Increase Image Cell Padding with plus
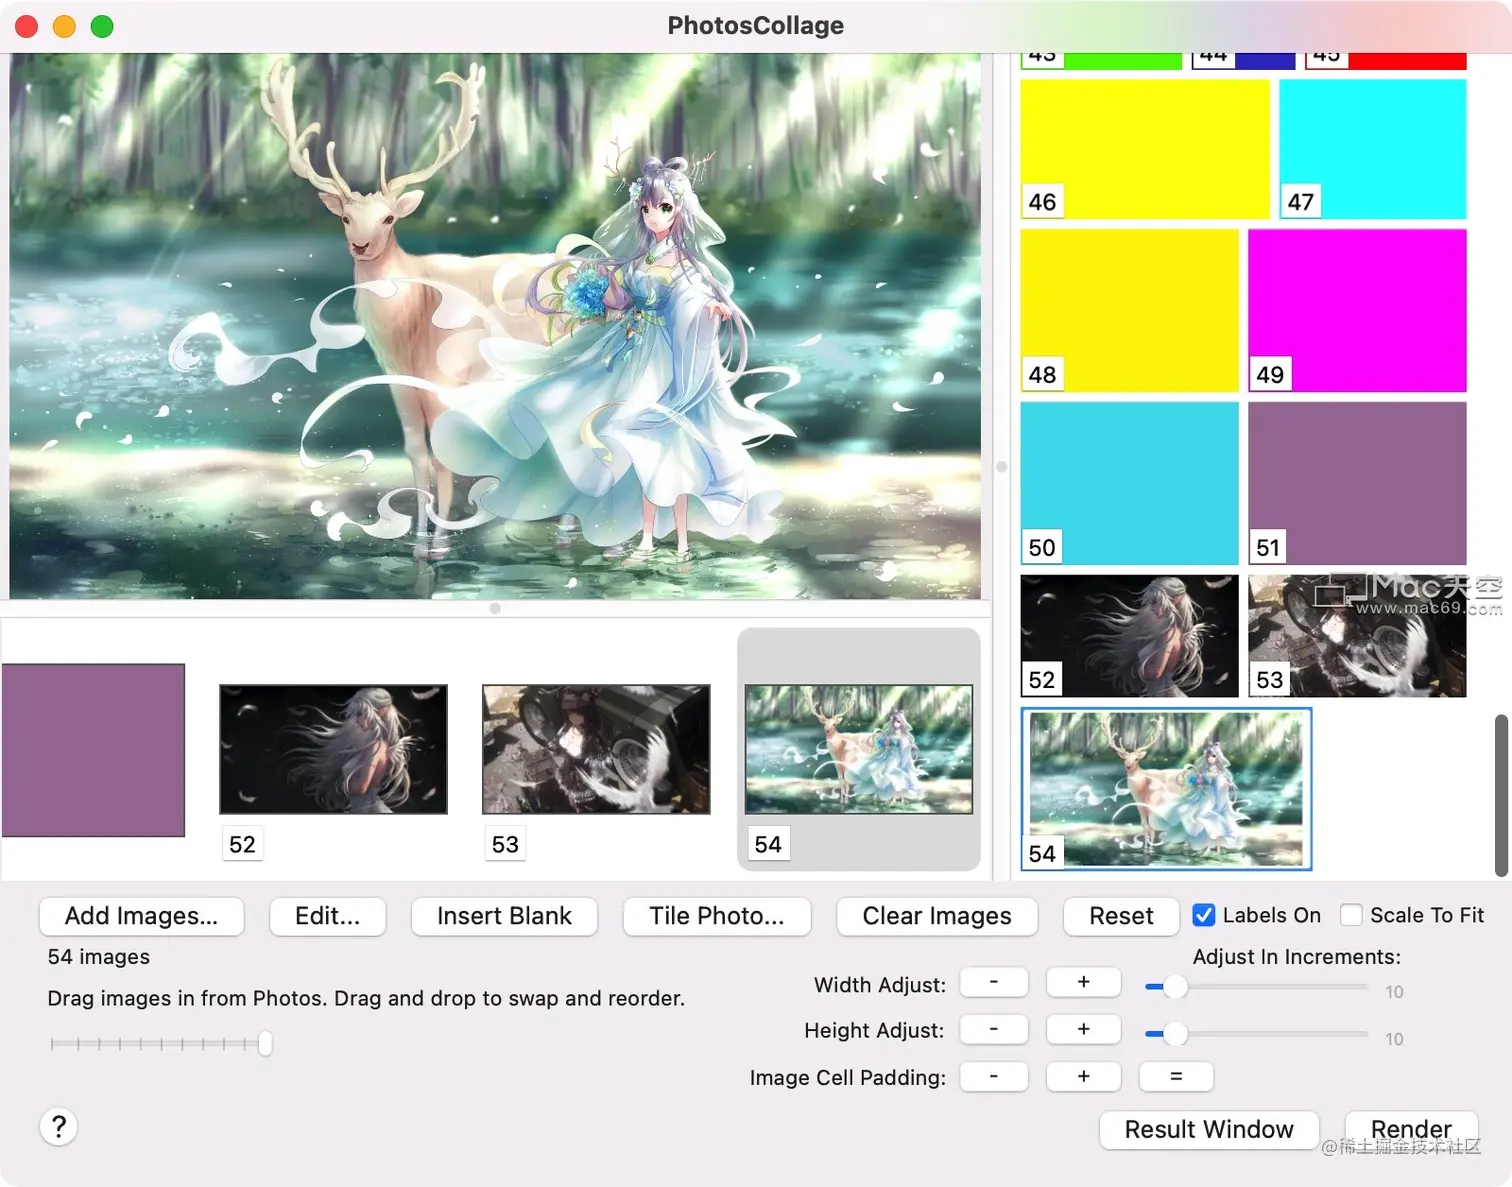The height and width of the screenshot is (1187, 1512). point(1083,1076)
